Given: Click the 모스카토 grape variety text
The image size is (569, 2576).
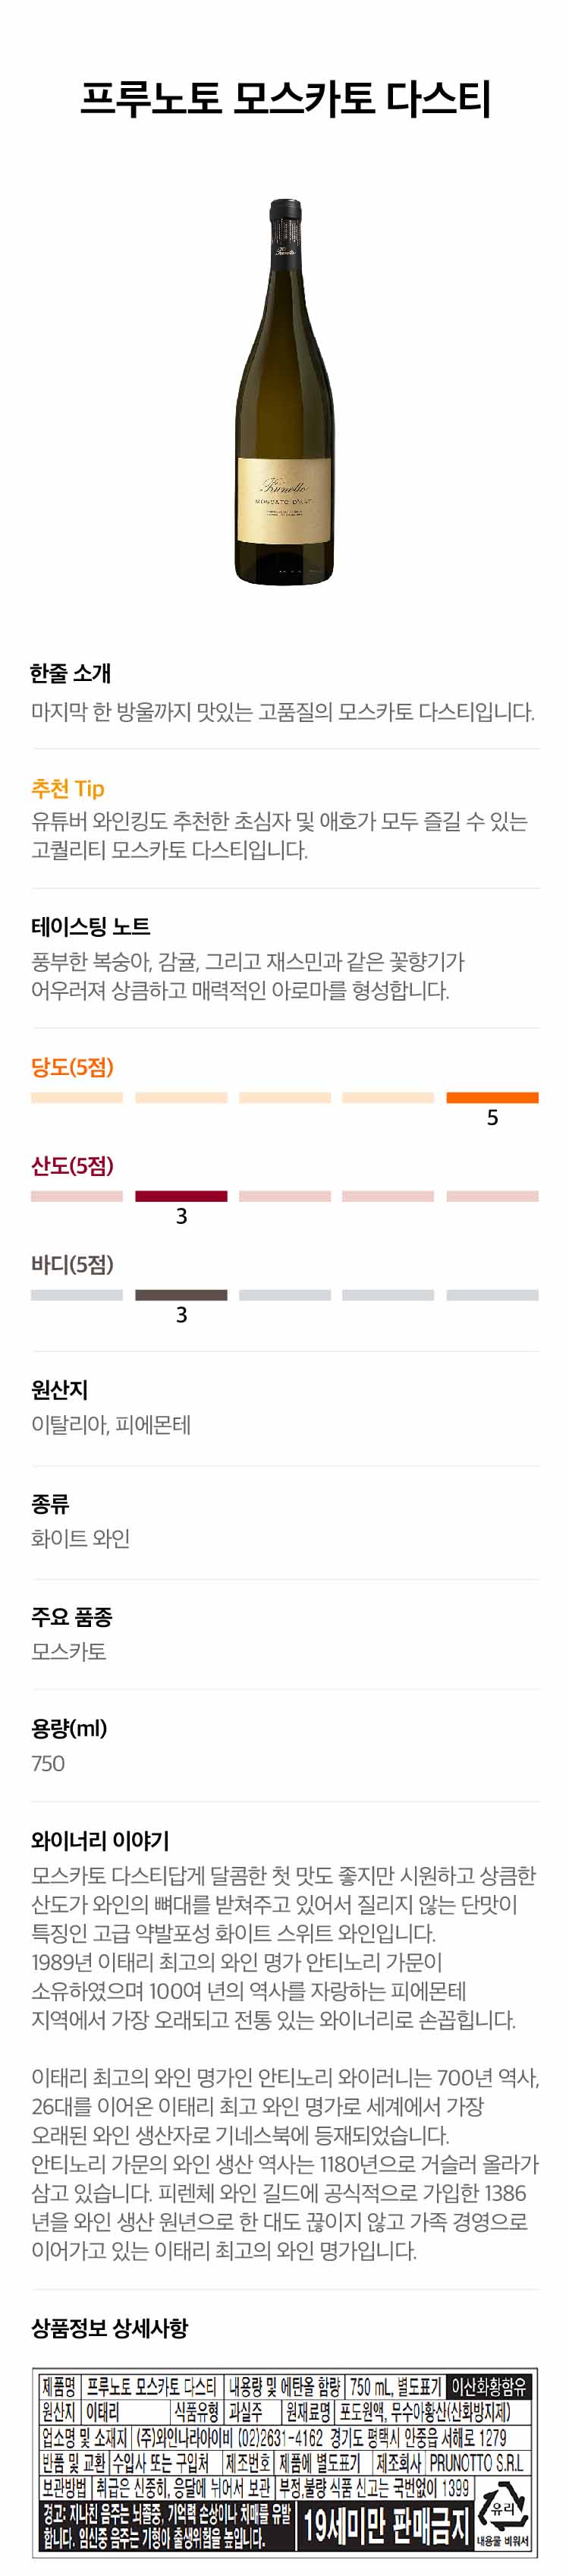Looking at the screenshot, I should [69, 1651].
